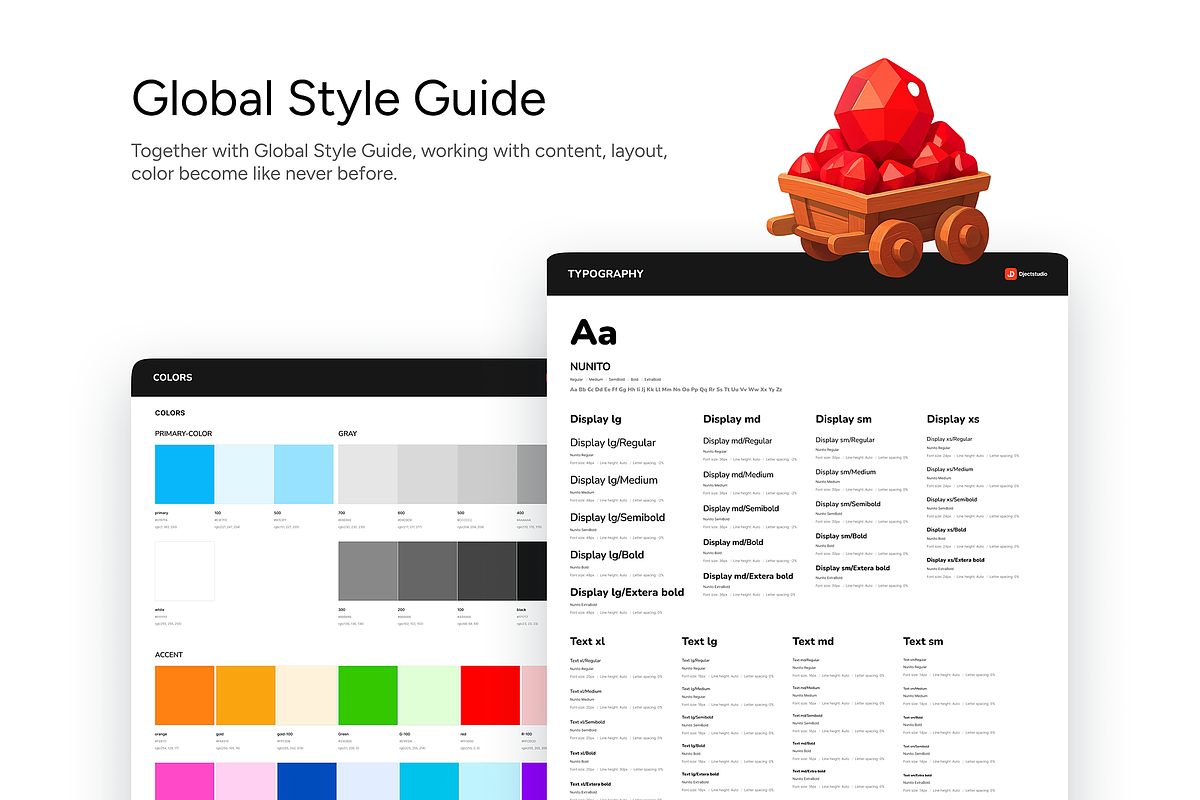Select the dark blue accent swatch
Screen dimensions: 1200x800
click(x=307, y=781)
